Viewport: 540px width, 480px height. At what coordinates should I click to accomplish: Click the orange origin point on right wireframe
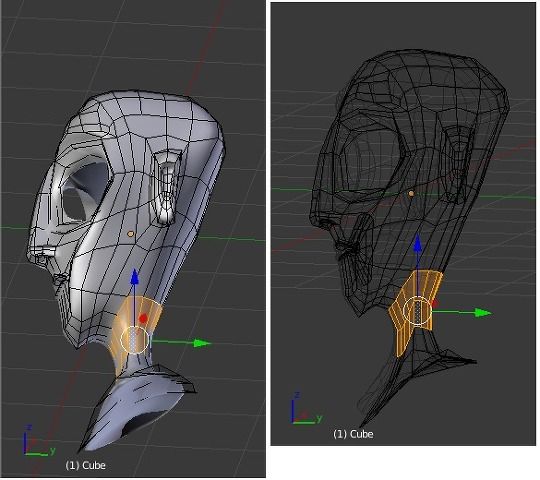(411, 194)
